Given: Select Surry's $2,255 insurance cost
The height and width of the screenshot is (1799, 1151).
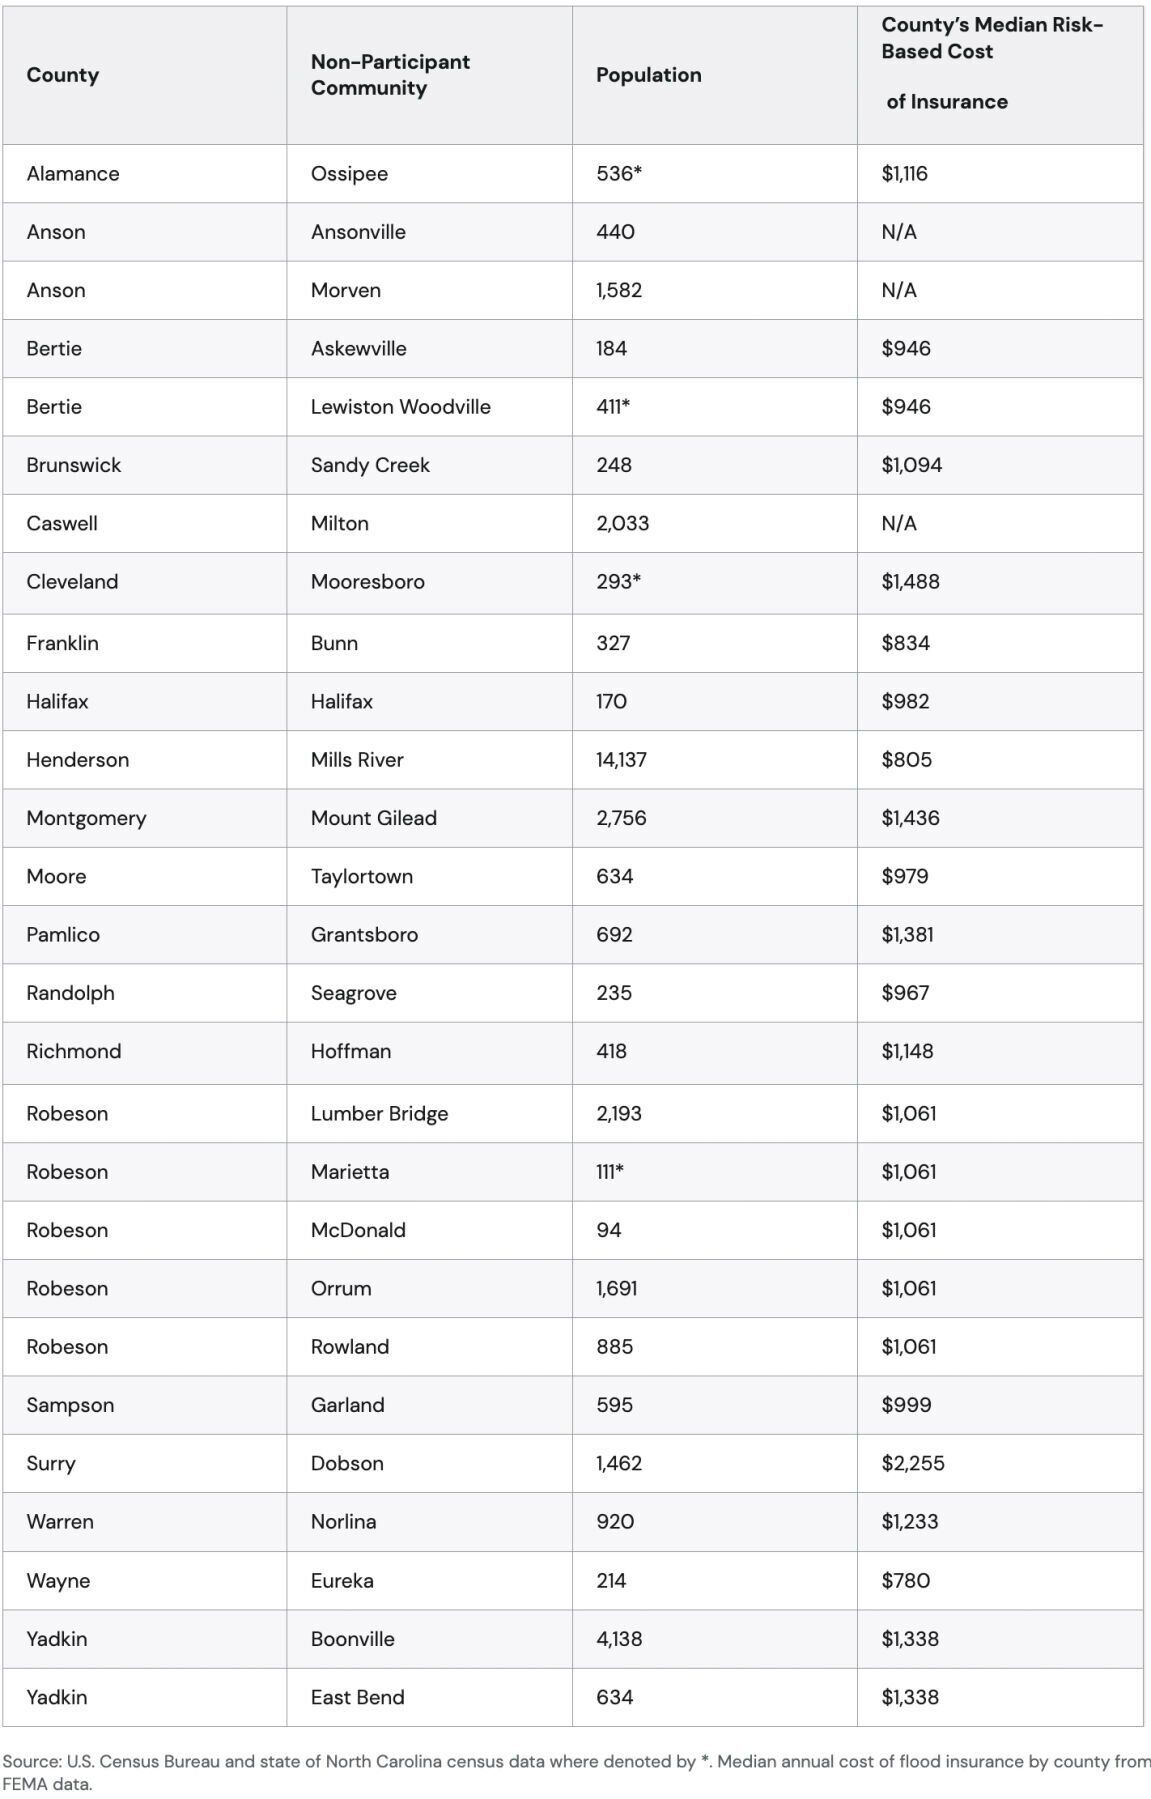Looking at the screenshot, I should [912, 1464].
